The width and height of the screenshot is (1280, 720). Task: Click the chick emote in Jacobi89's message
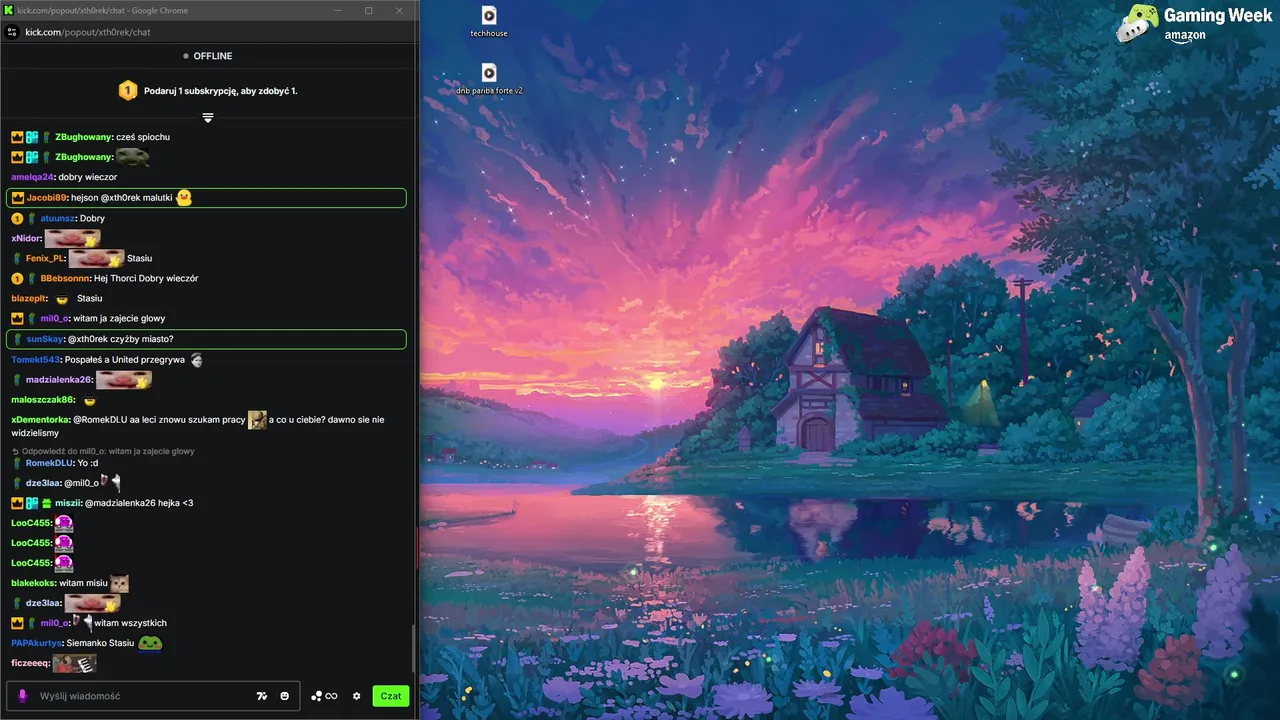(x=184, y=198)
